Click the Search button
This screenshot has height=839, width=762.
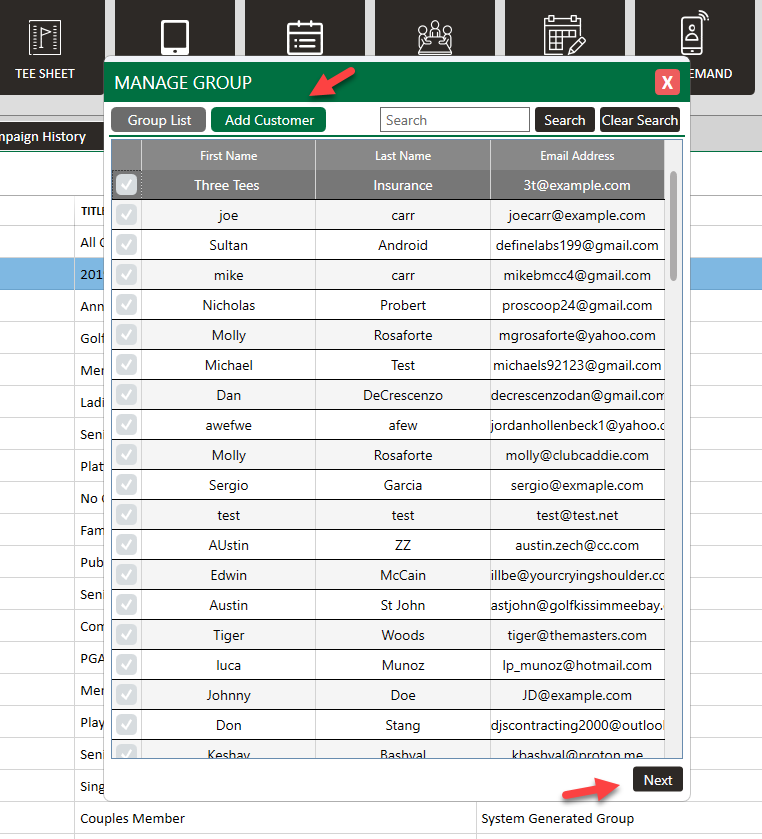coord(564,120)
